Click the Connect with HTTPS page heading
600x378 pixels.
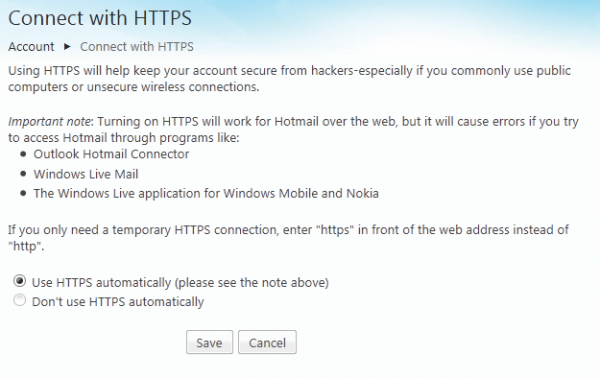coord(100,18)
